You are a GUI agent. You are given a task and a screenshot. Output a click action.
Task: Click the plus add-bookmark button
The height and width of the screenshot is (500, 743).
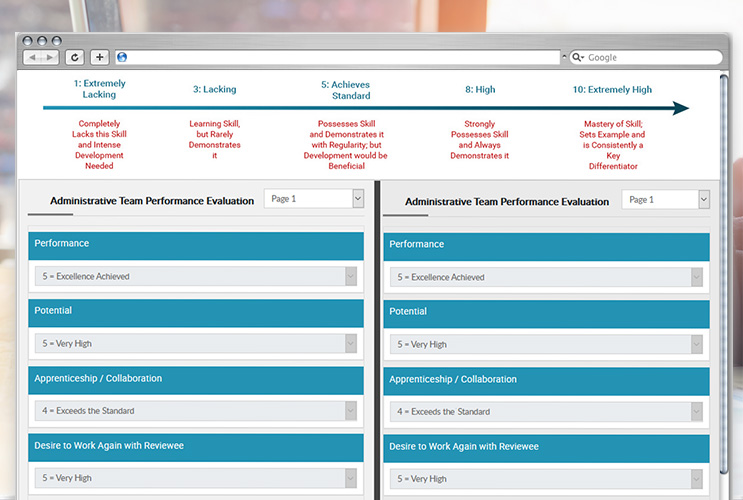pyautogui.click(x=100, y=57)
